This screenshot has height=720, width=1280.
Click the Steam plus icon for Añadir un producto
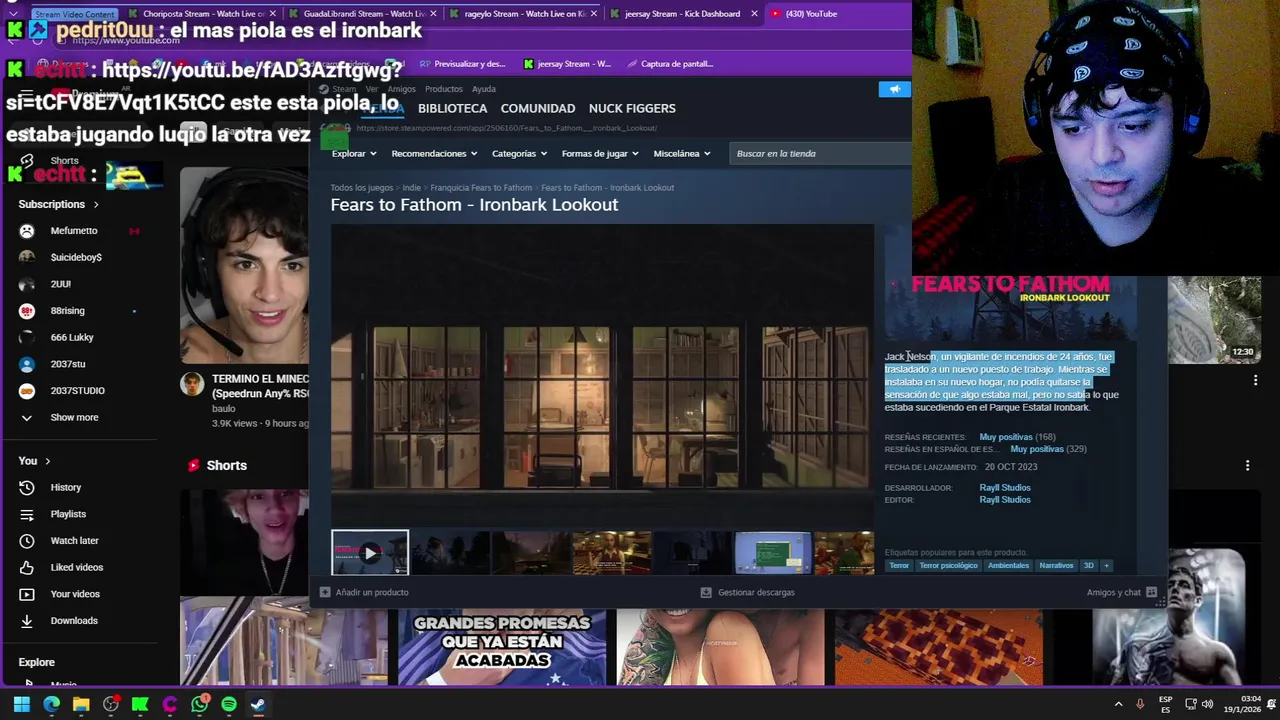coord(324,592)
